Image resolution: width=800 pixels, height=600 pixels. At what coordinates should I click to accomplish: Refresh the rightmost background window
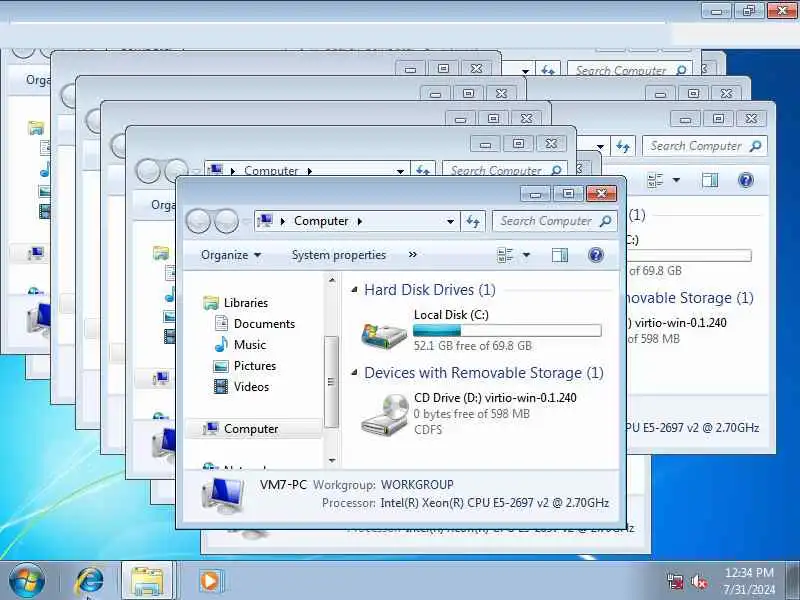coord(622,146)
